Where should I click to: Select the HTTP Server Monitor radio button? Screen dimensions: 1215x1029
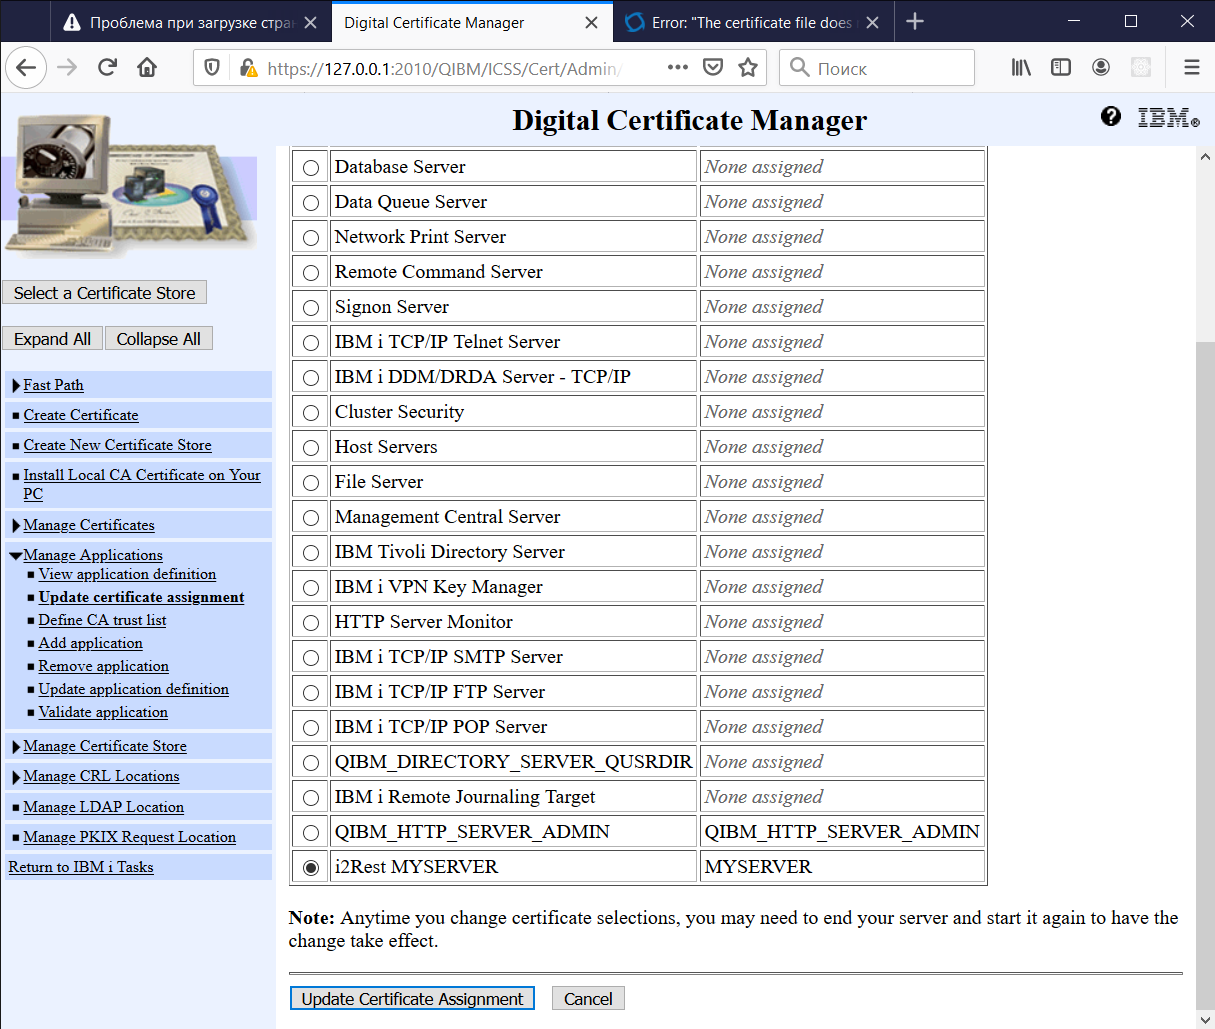[311, 623]
